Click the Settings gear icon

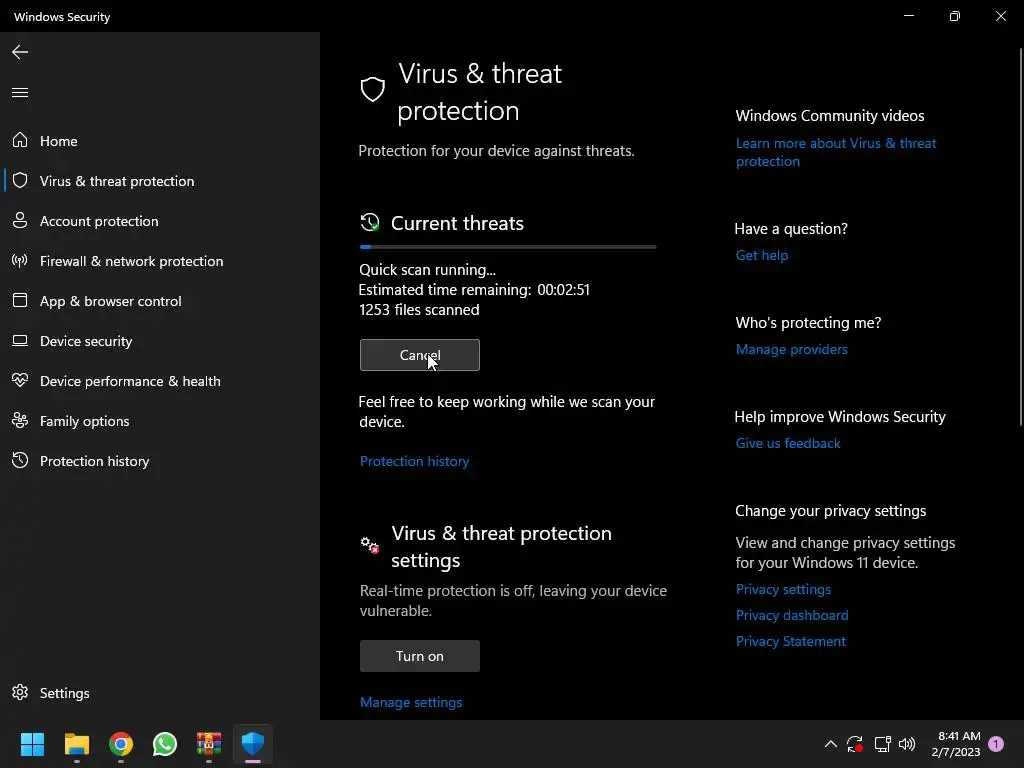(x=20, y=692)
